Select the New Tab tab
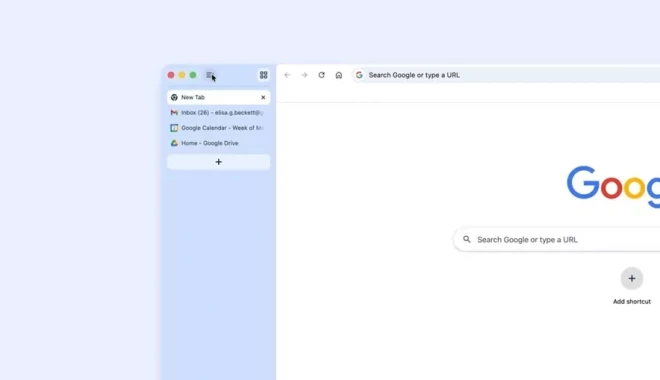The image size is (660, 380). [218, 97]
